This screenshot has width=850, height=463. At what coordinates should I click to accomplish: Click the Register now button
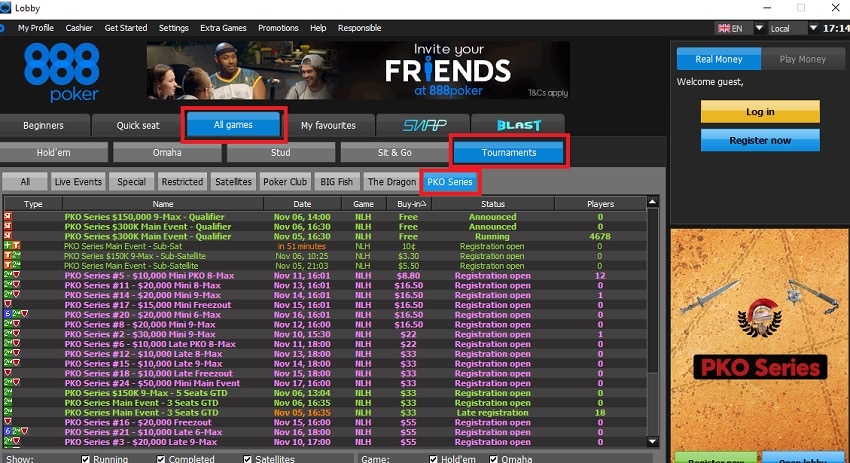click(x=760, y=140)
